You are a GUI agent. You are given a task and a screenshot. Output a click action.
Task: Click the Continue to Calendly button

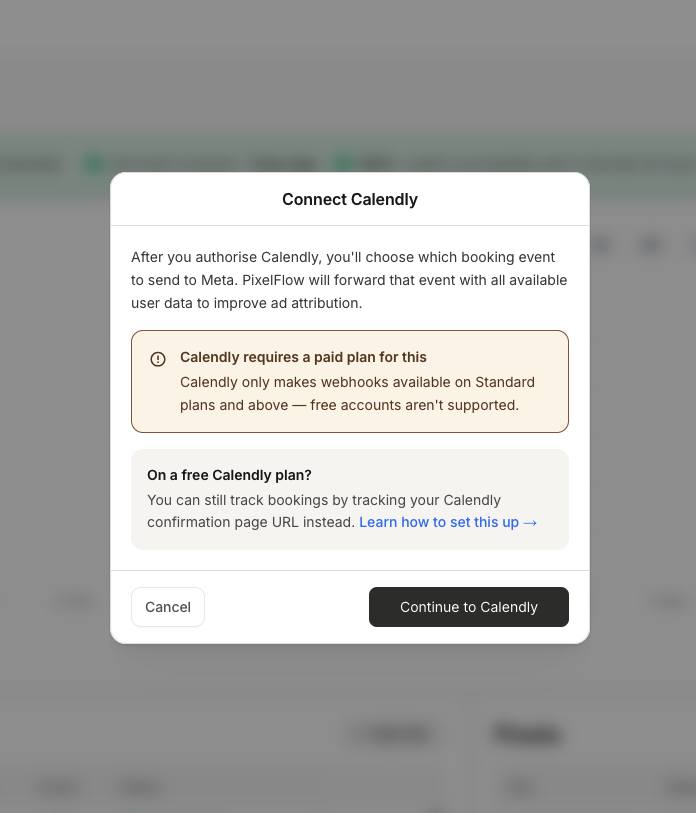point(468,607)
